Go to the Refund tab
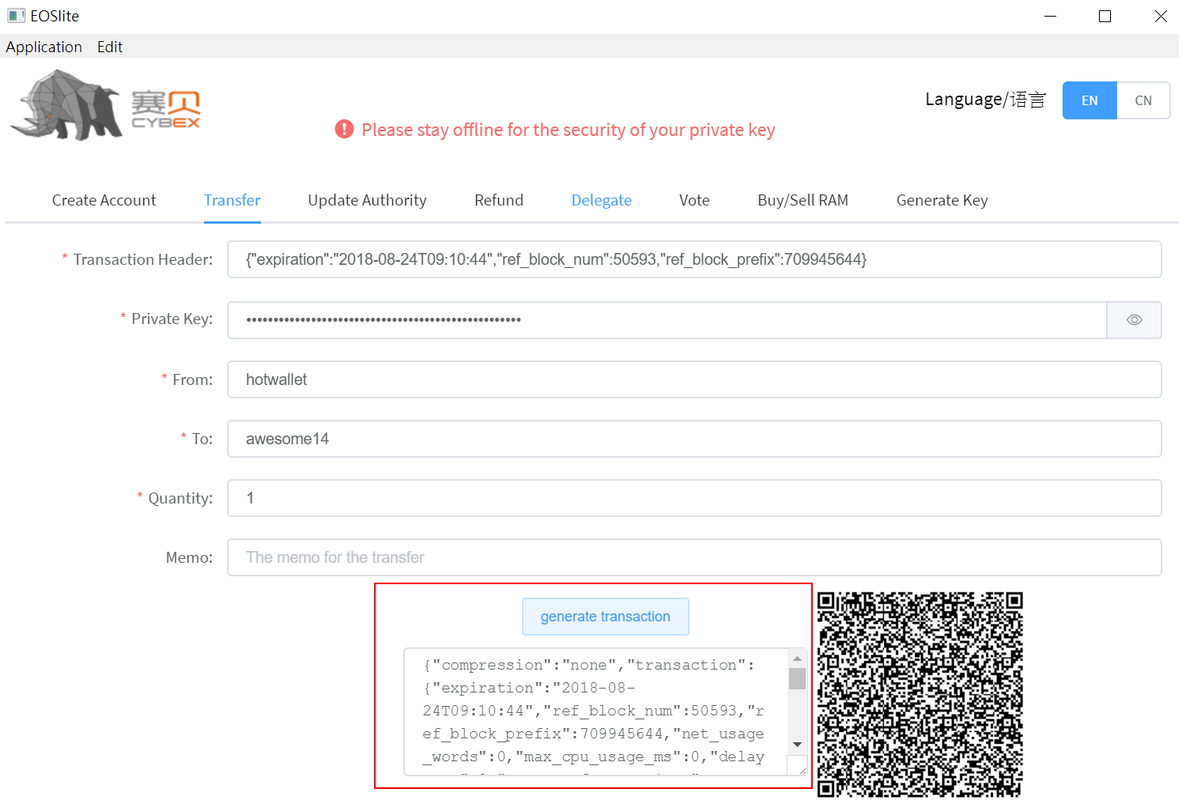1179x800 pixels. (499, 200)
